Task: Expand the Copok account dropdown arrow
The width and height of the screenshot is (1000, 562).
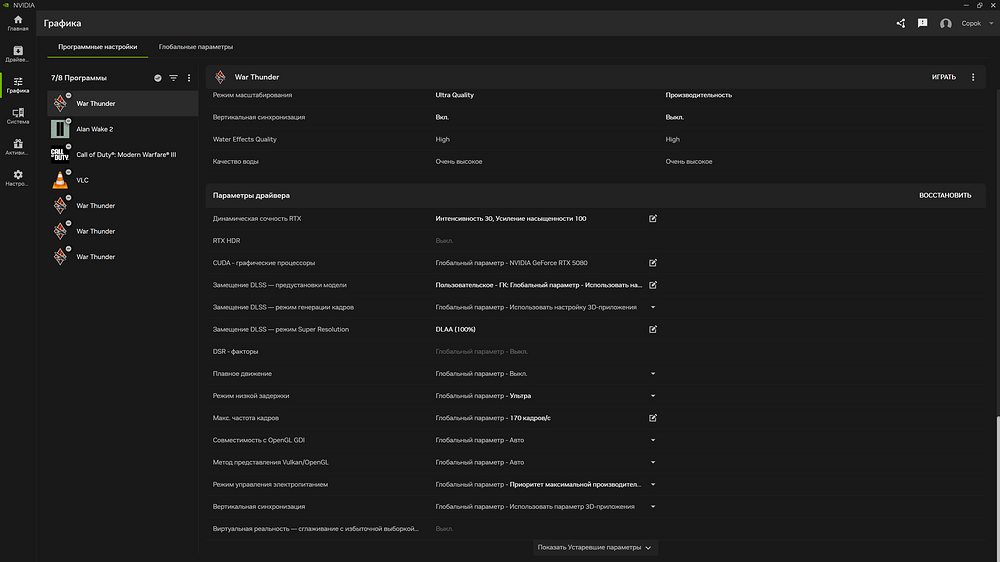Action: 991,24
